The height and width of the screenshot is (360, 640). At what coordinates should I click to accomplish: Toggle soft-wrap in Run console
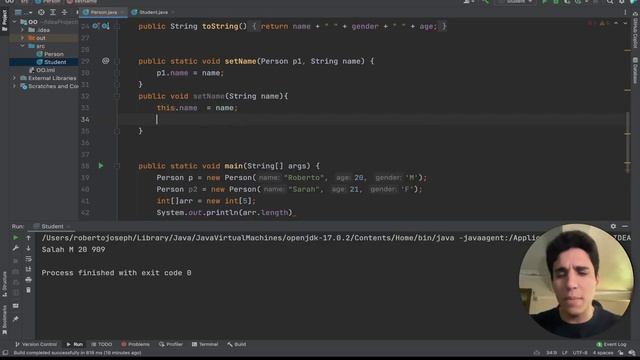pyautogui.click(x=28, y=259)
